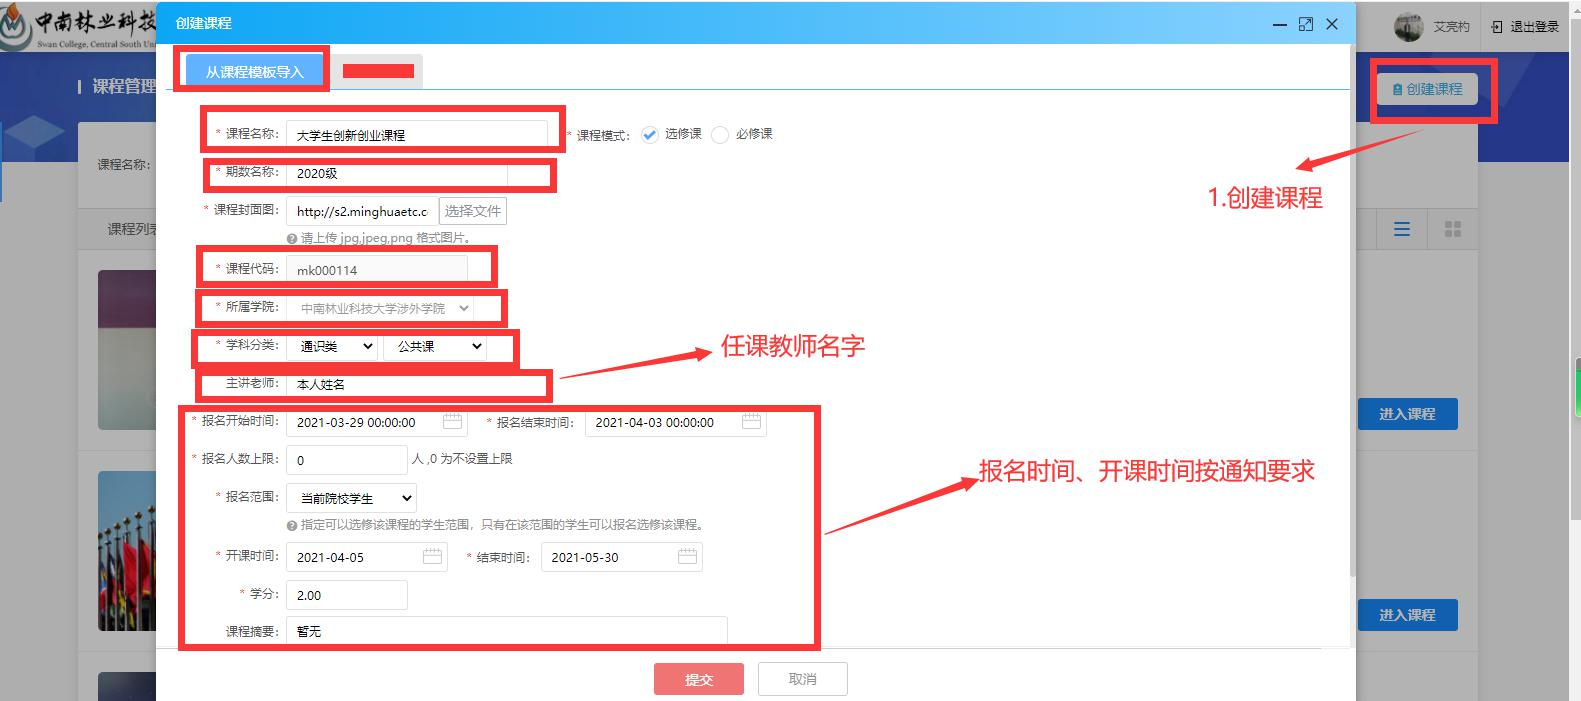
Task: Click the 课程名称 course name input field
Action: [x=416, y=135]
